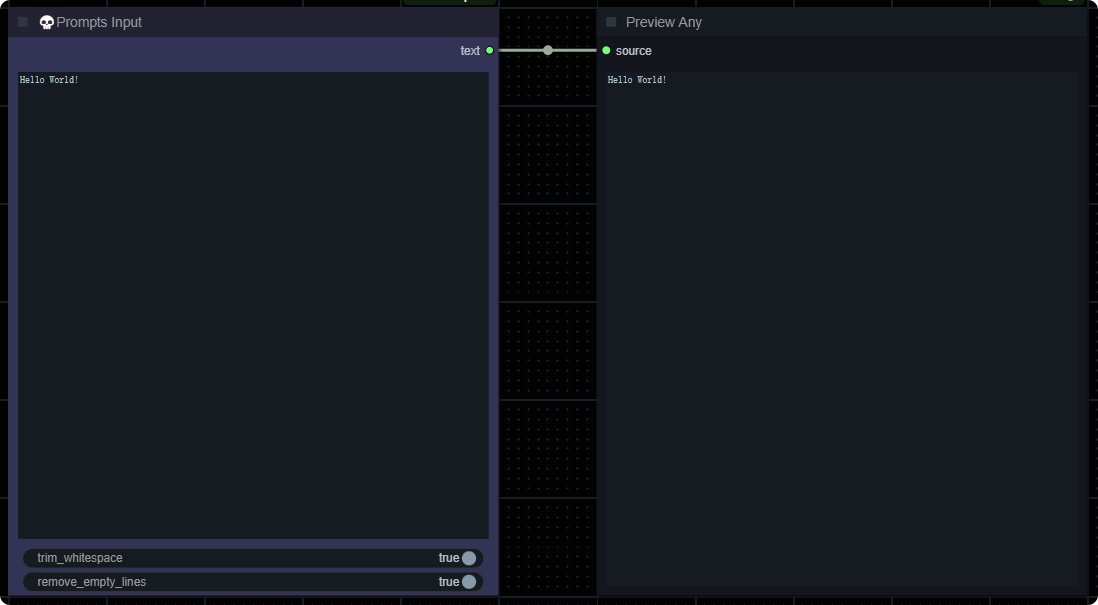The width and height of the screenshot is (1098, 605).
Task: Click the trim_whitespace label
Action: 80,558
